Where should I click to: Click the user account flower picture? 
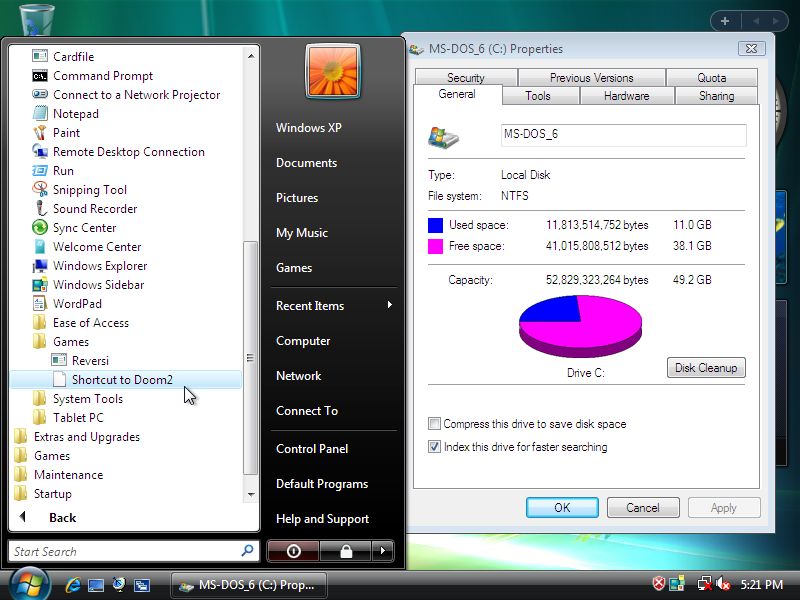click(333, 71)
